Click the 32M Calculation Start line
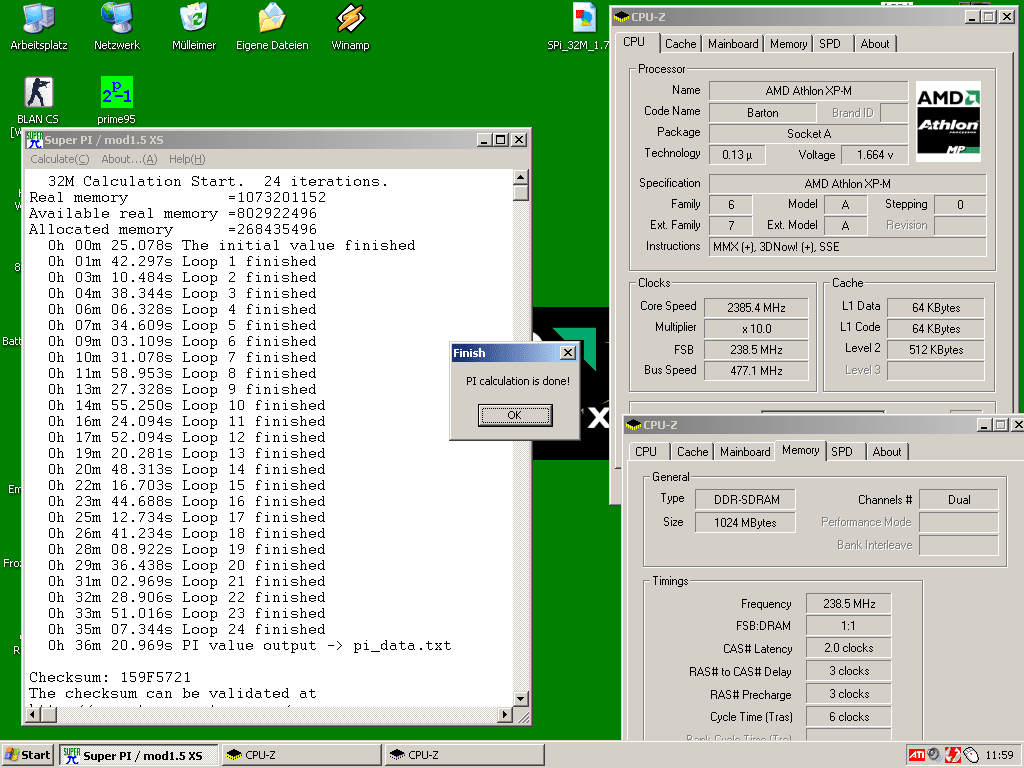 pyautogui.click(x=217, y=182)
